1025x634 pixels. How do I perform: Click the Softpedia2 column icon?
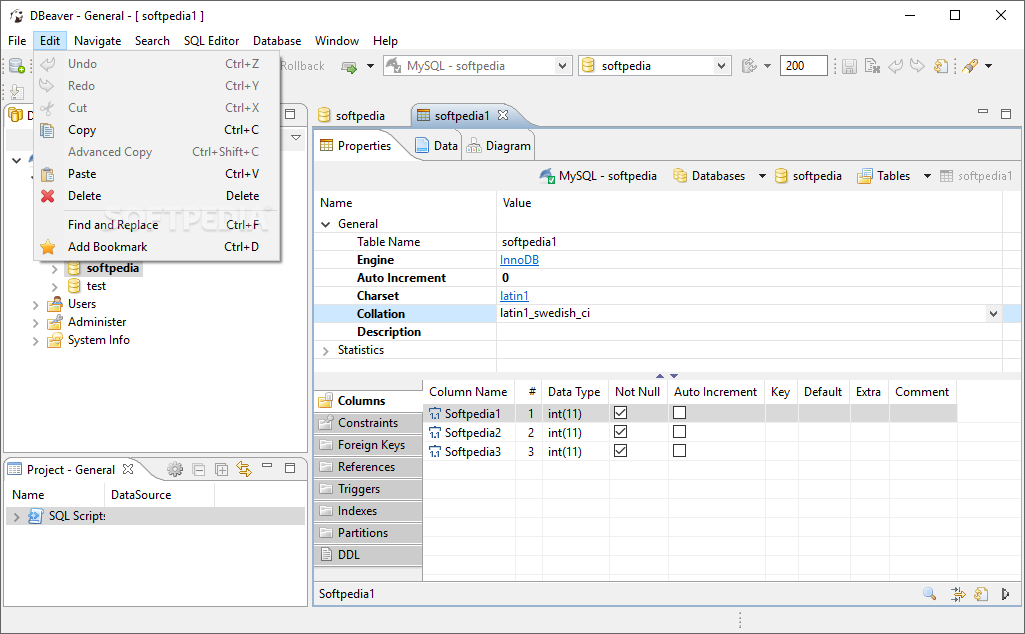tap(435, 433)
